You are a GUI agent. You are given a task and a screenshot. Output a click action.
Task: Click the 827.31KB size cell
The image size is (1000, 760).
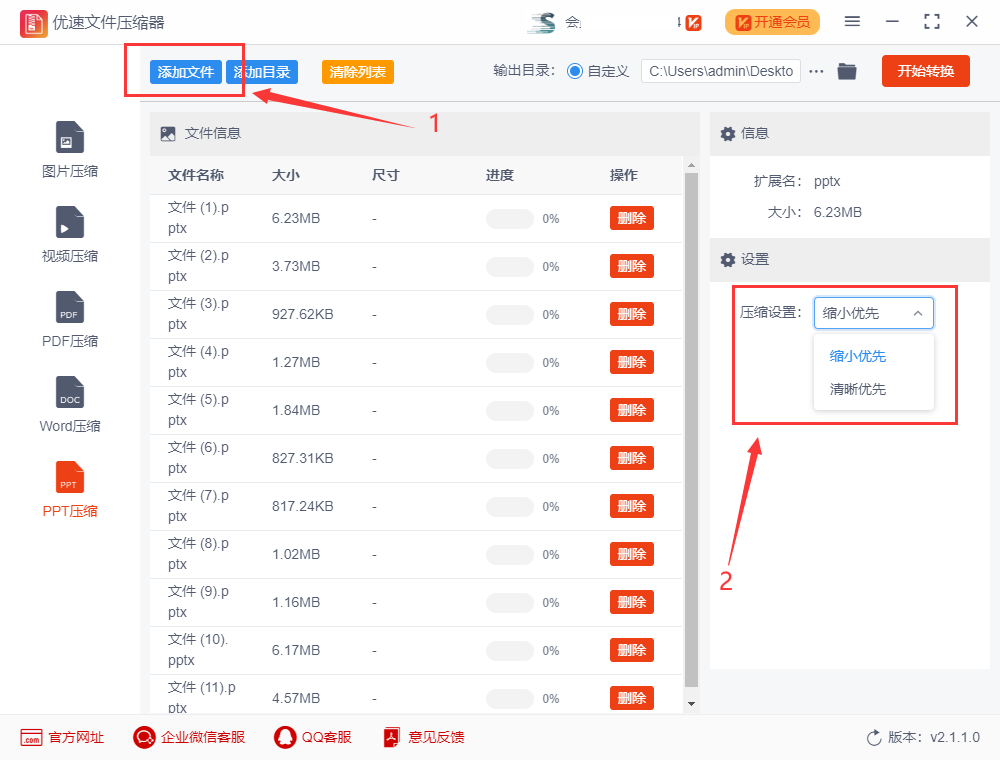[302, 458]
